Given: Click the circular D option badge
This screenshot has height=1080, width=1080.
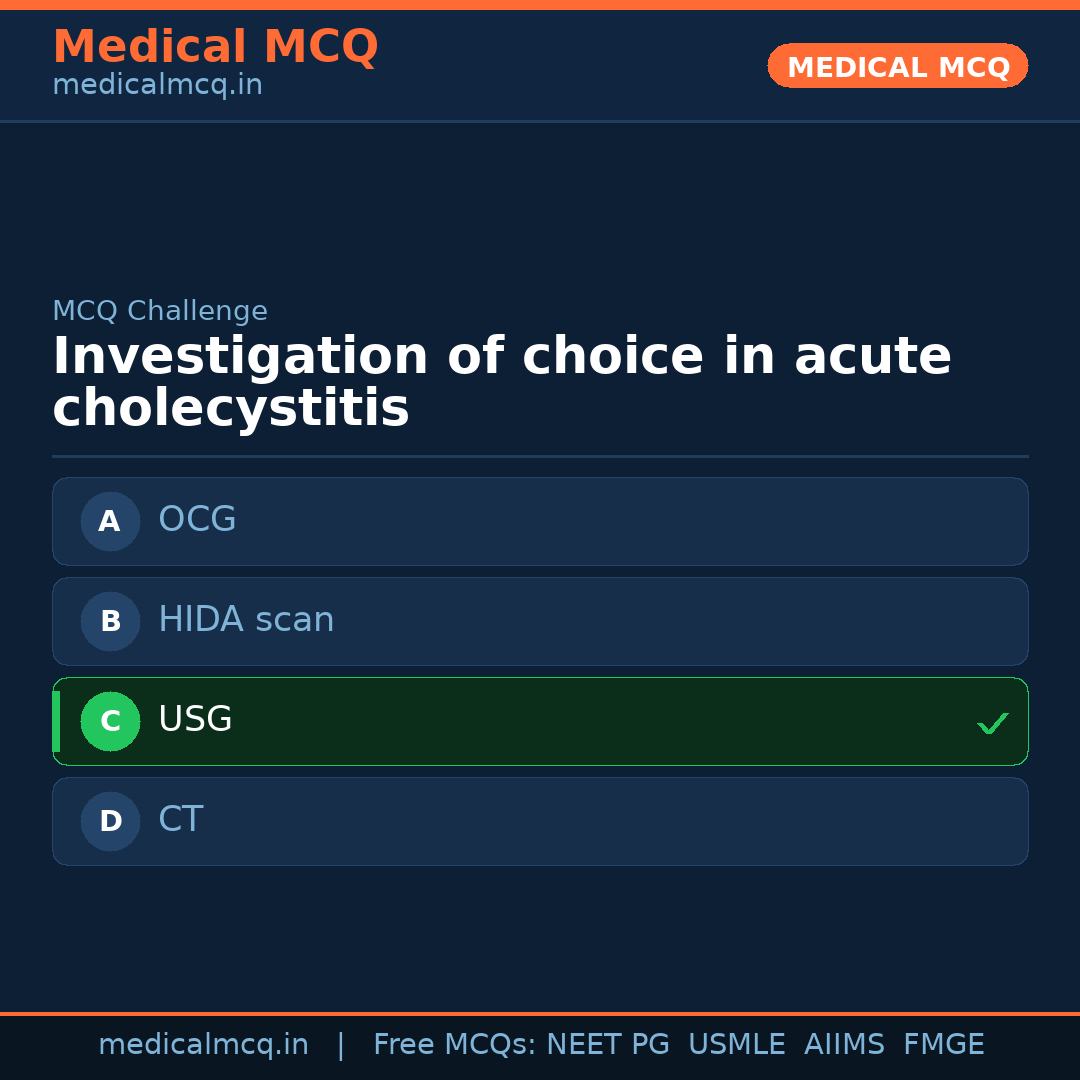Looking at the screenshot, I should point(110,821).
